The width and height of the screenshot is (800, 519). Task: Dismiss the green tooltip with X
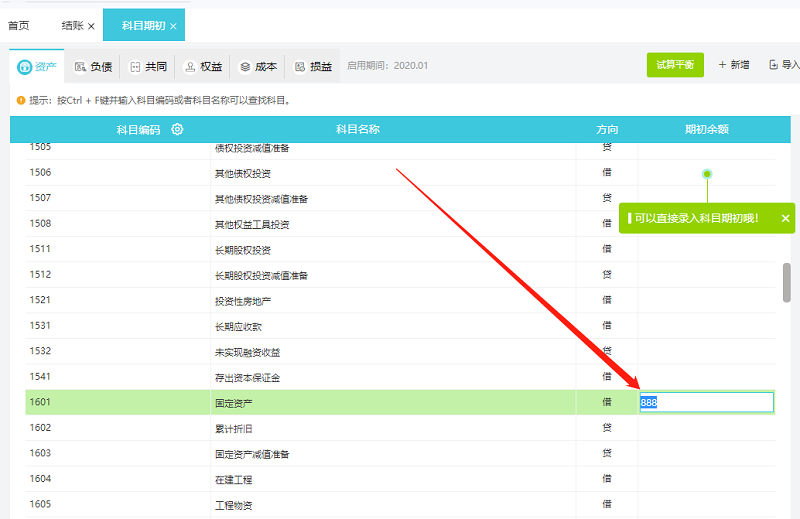[x=785, y=218]
